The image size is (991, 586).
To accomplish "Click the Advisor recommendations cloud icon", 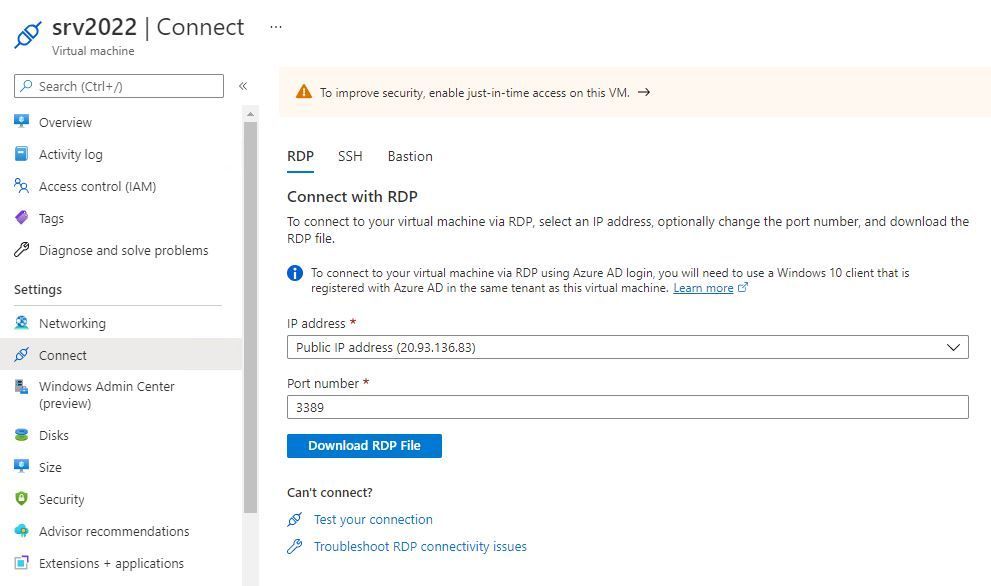I will [x=21, y=530].
